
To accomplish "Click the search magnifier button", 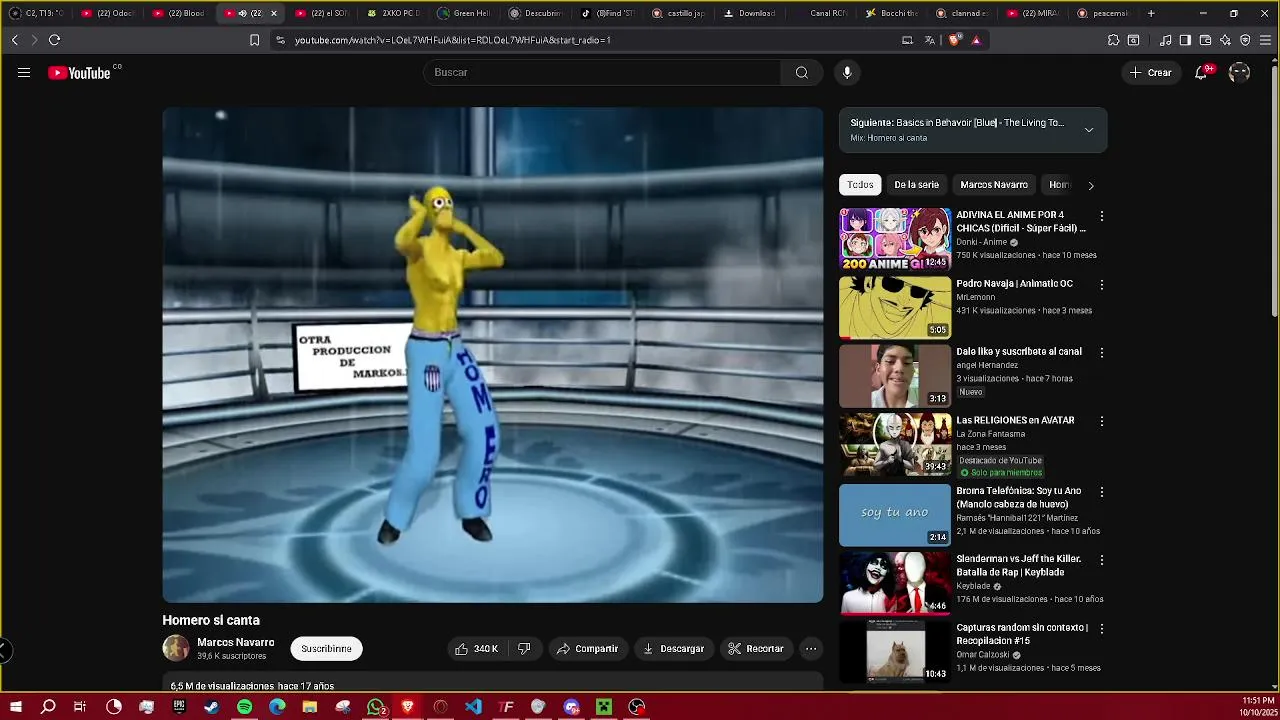I will click(801, 72).
